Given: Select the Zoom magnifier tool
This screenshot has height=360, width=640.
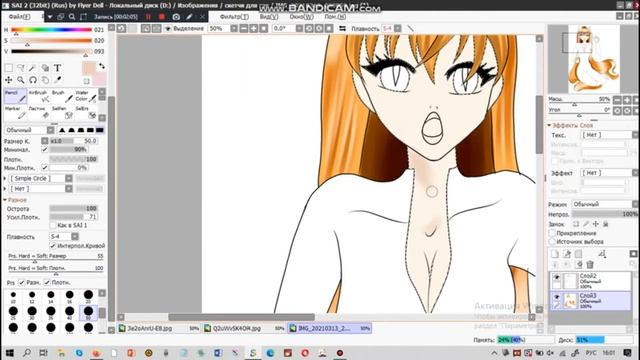Looking at the screenshot, I should [x=20, y=80].
